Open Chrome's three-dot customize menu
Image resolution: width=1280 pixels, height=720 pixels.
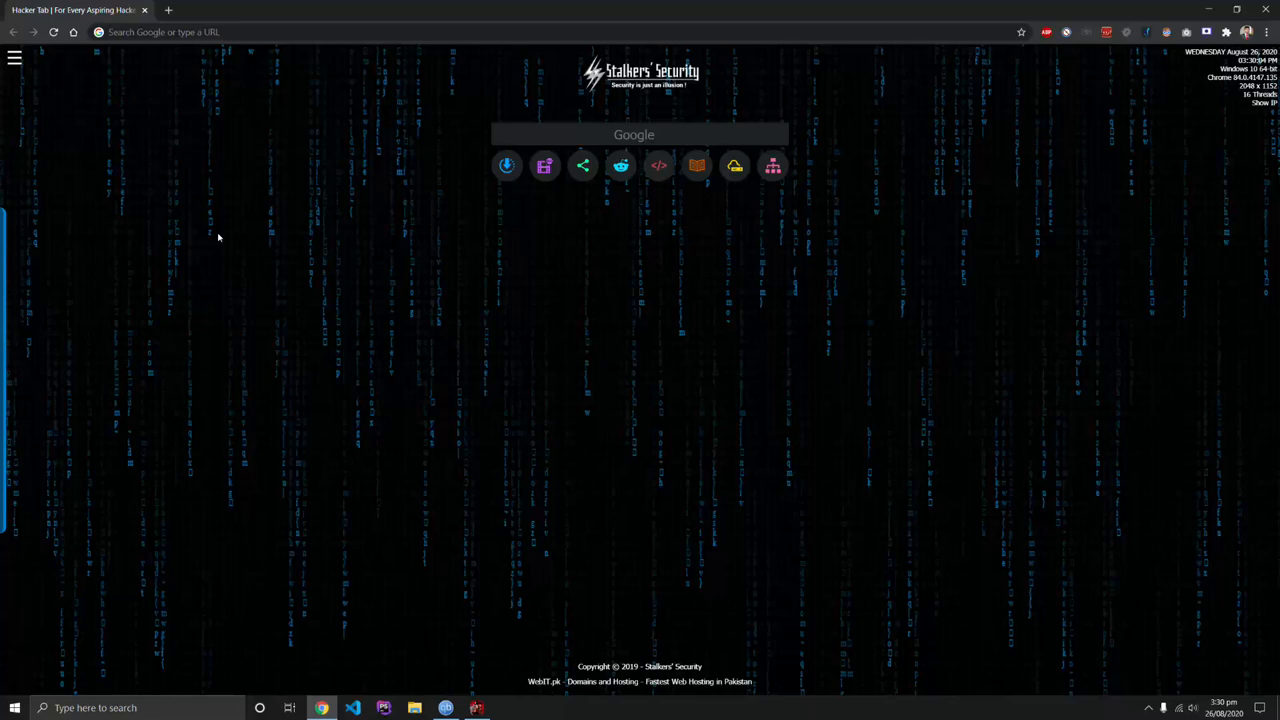point(1266,32)
